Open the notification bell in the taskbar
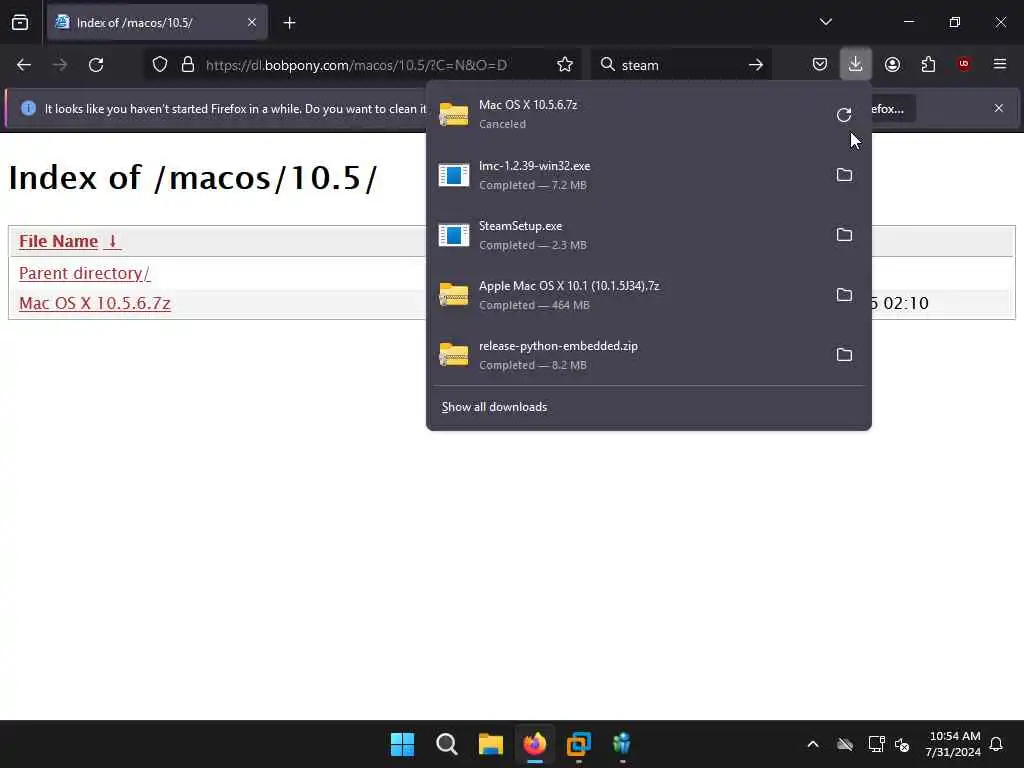The image size is (1024, 768). (996, 744)
